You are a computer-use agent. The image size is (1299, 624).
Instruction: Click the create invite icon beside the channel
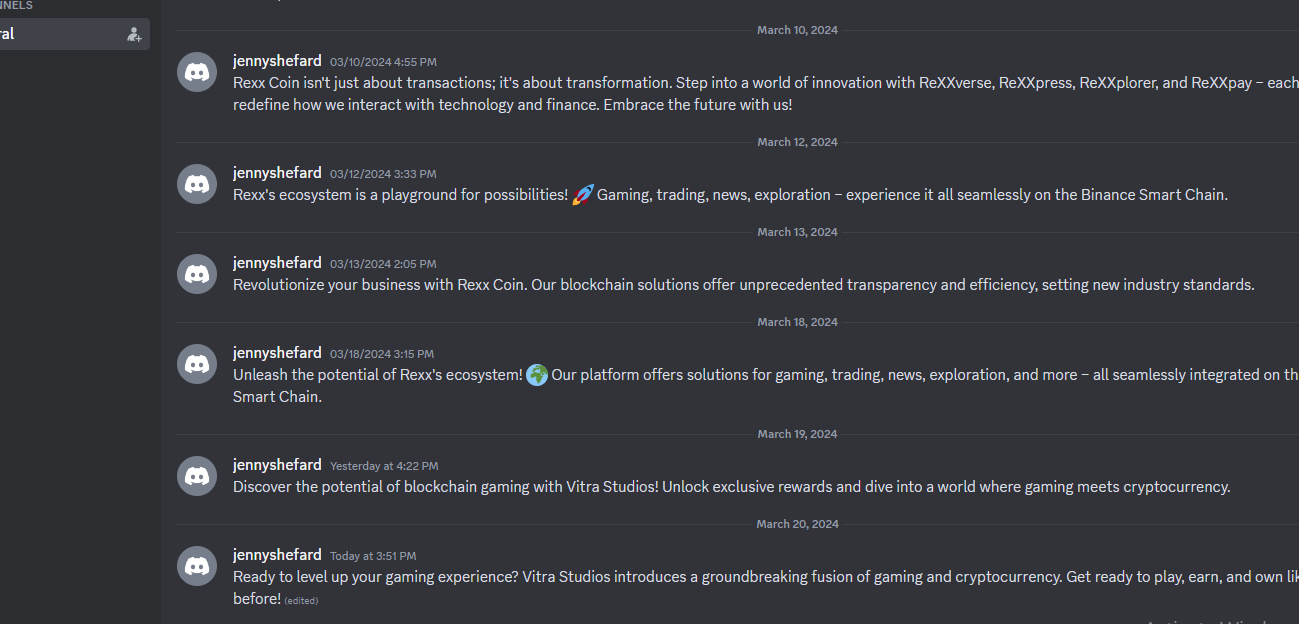[134, 34]
